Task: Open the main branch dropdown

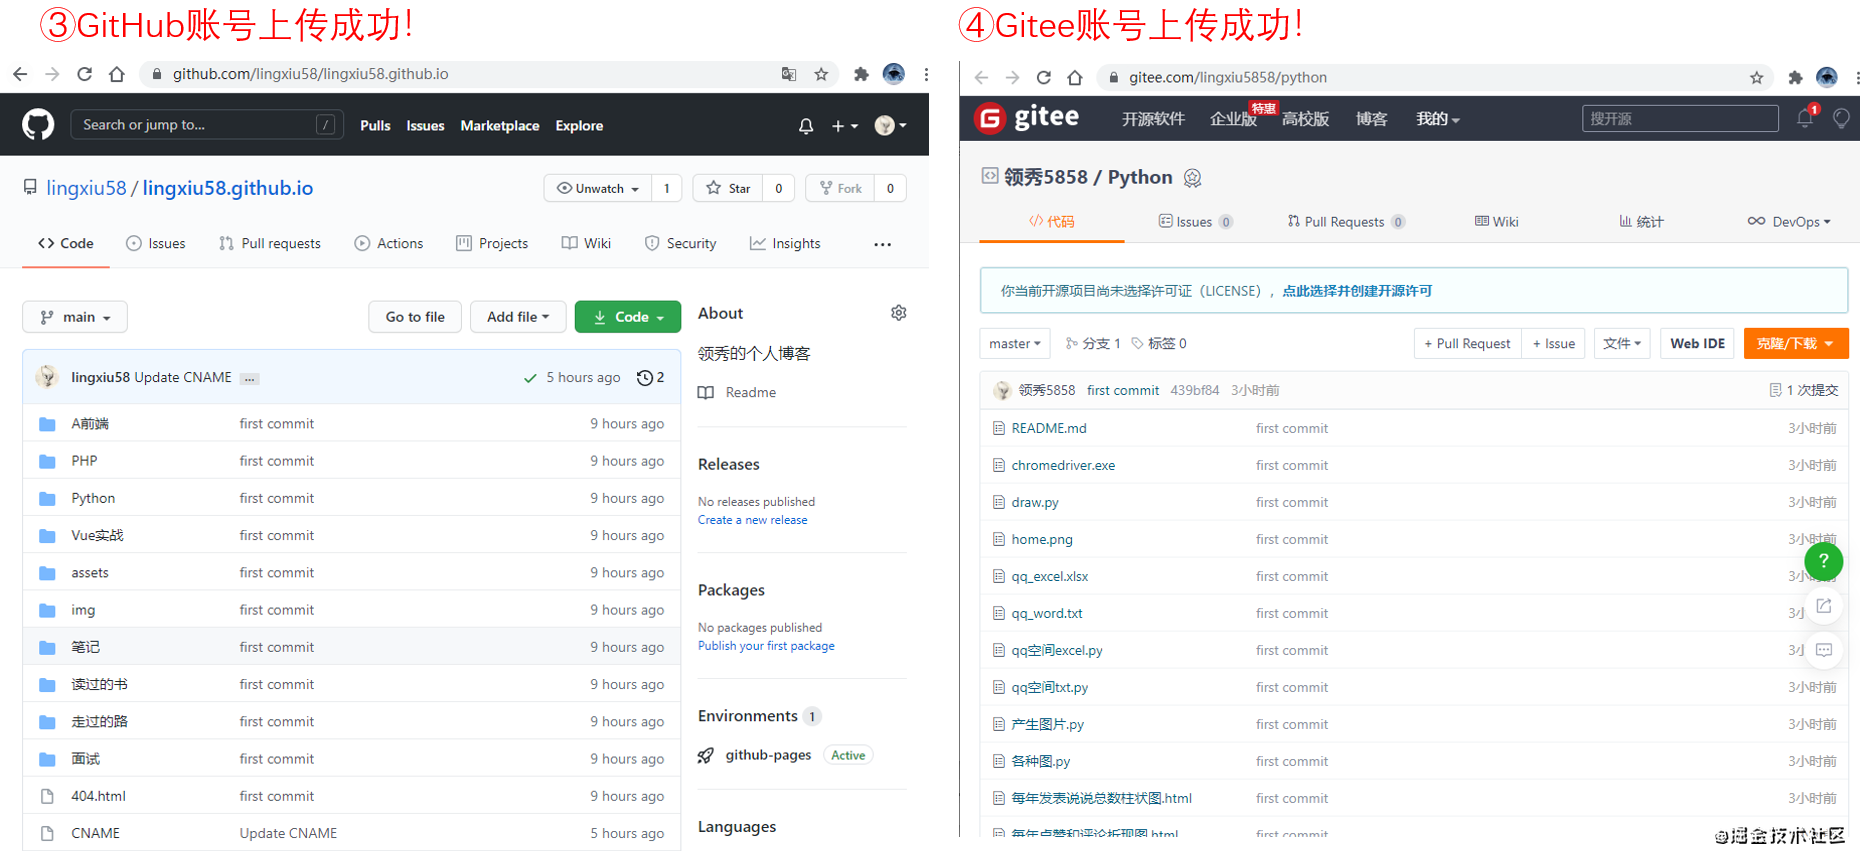Action: pos(75,317)
